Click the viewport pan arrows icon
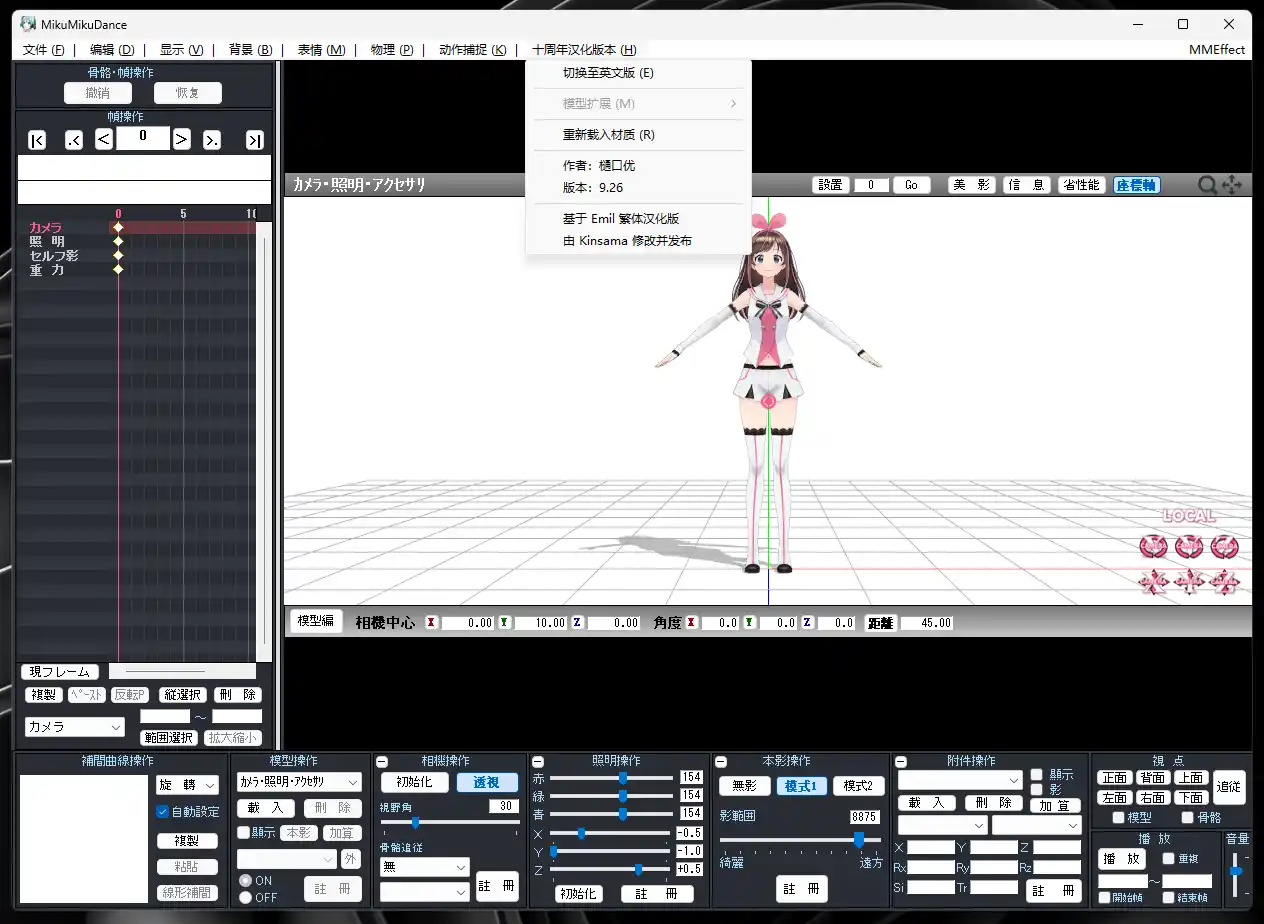1264x924 pixels. (1232, 185)
